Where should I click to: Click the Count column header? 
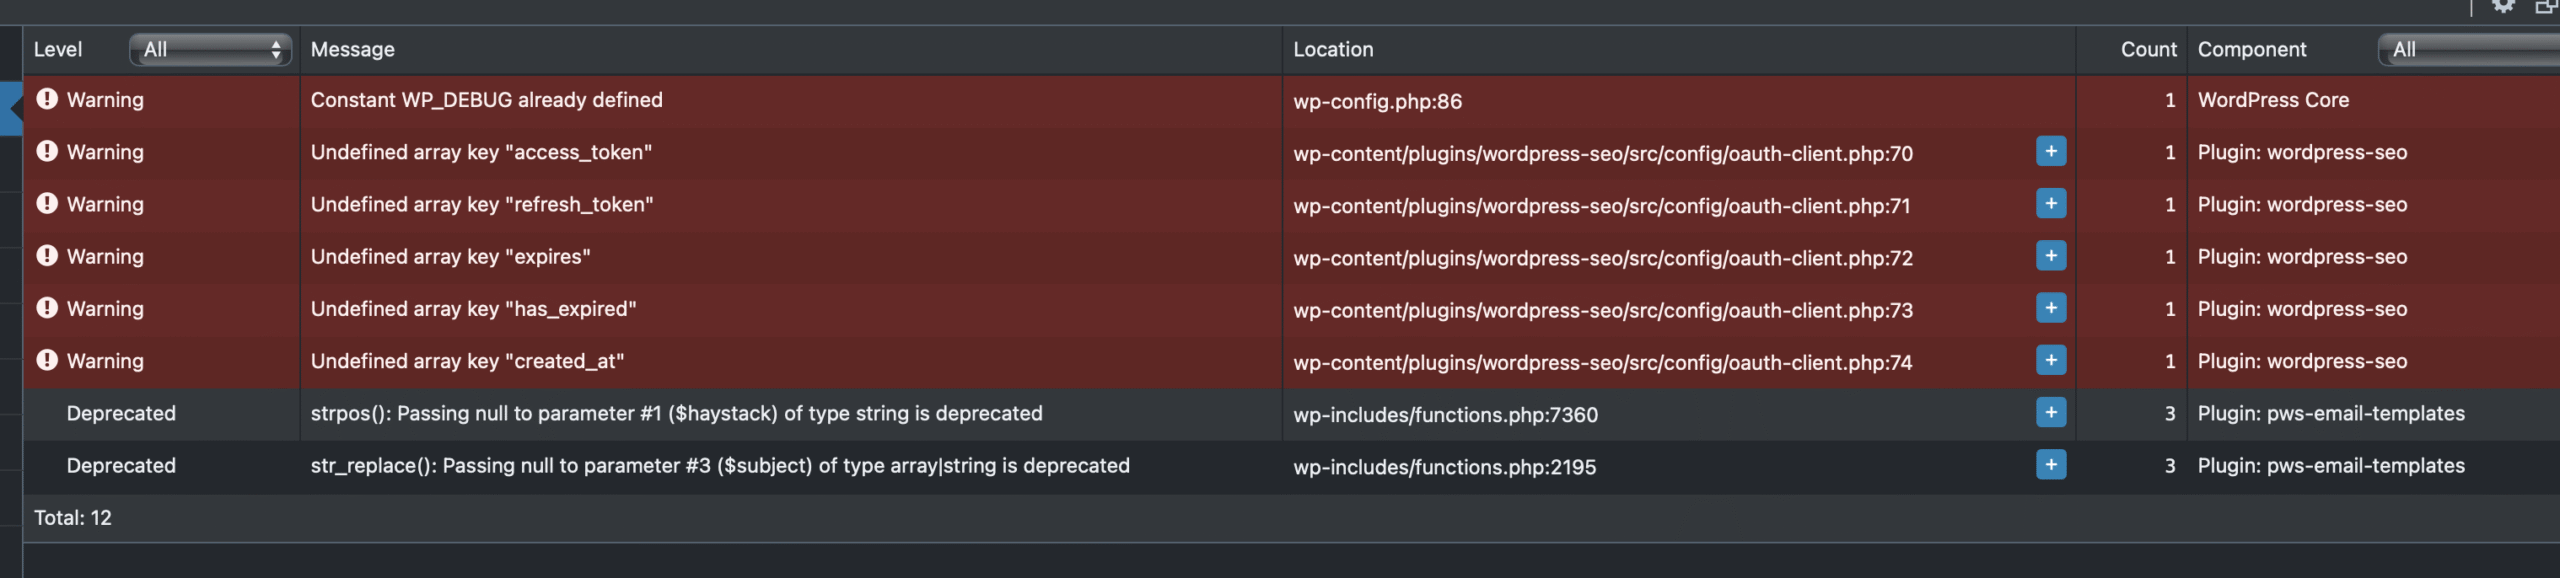click(x=2147, y=49)
